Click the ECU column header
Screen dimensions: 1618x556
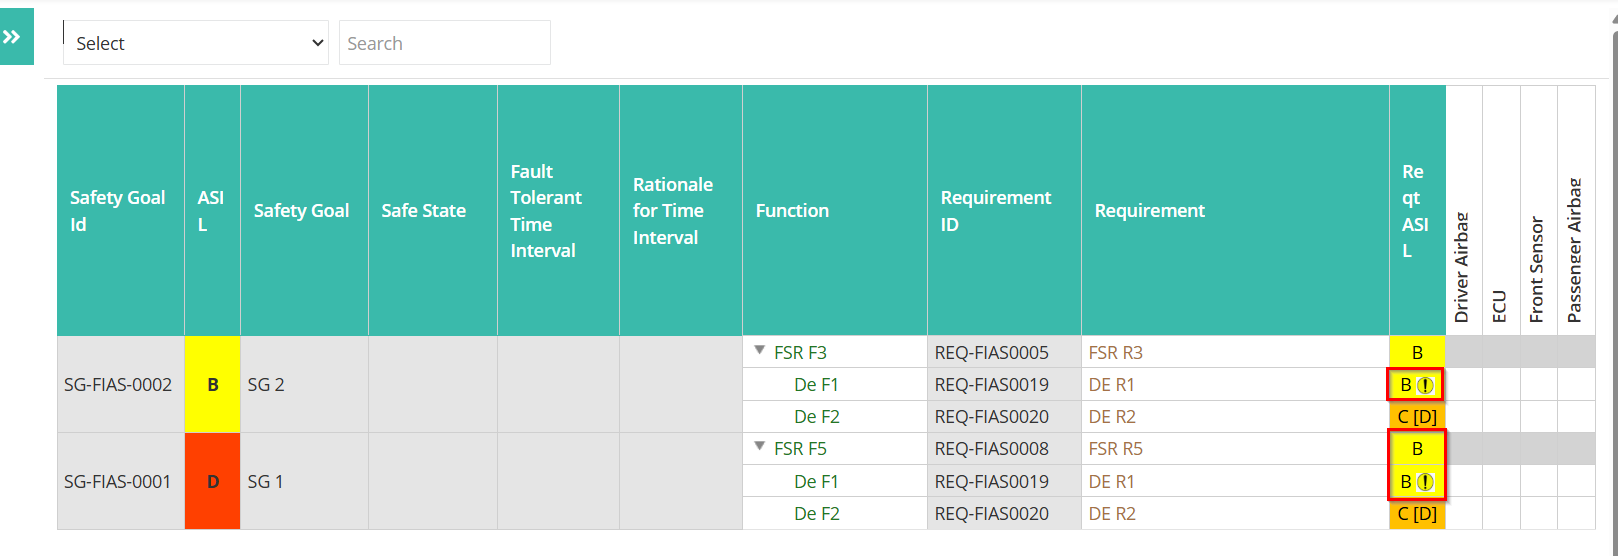click(1501, 210)
